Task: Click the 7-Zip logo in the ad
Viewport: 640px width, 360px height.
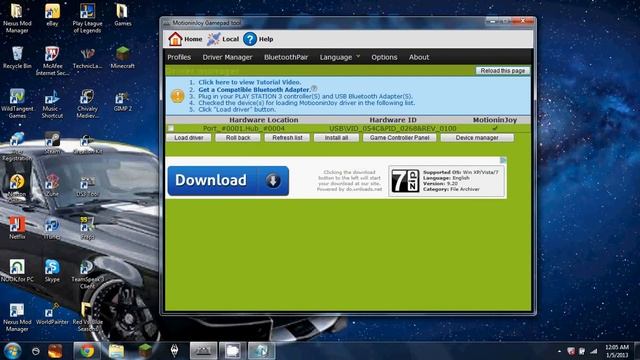Action: click(x=405, y=180)
